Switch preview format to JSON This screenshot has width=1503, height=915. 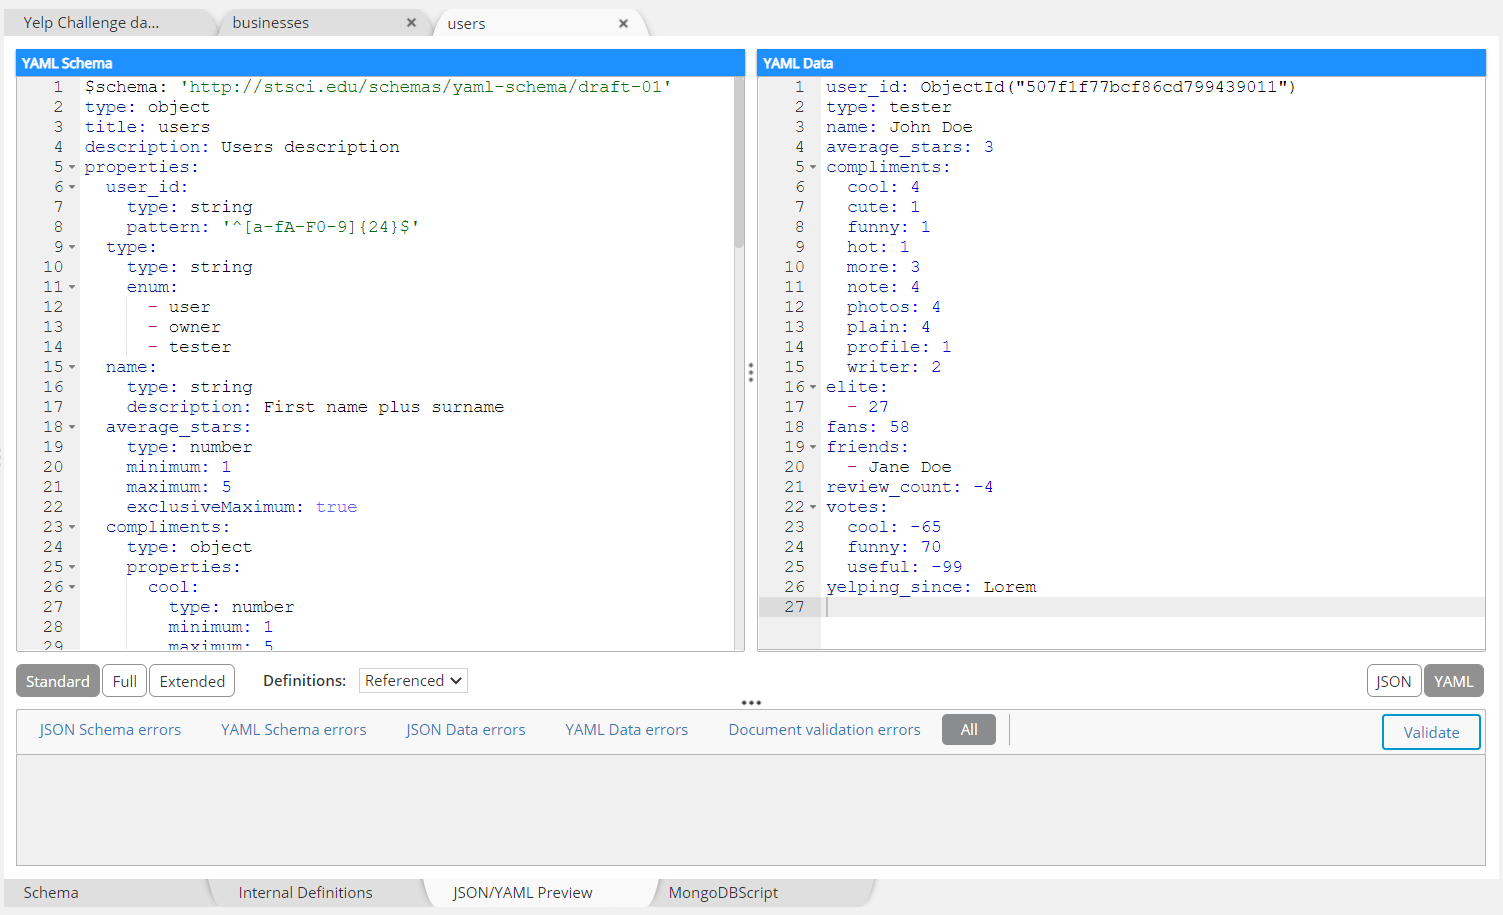point(1394,681)
